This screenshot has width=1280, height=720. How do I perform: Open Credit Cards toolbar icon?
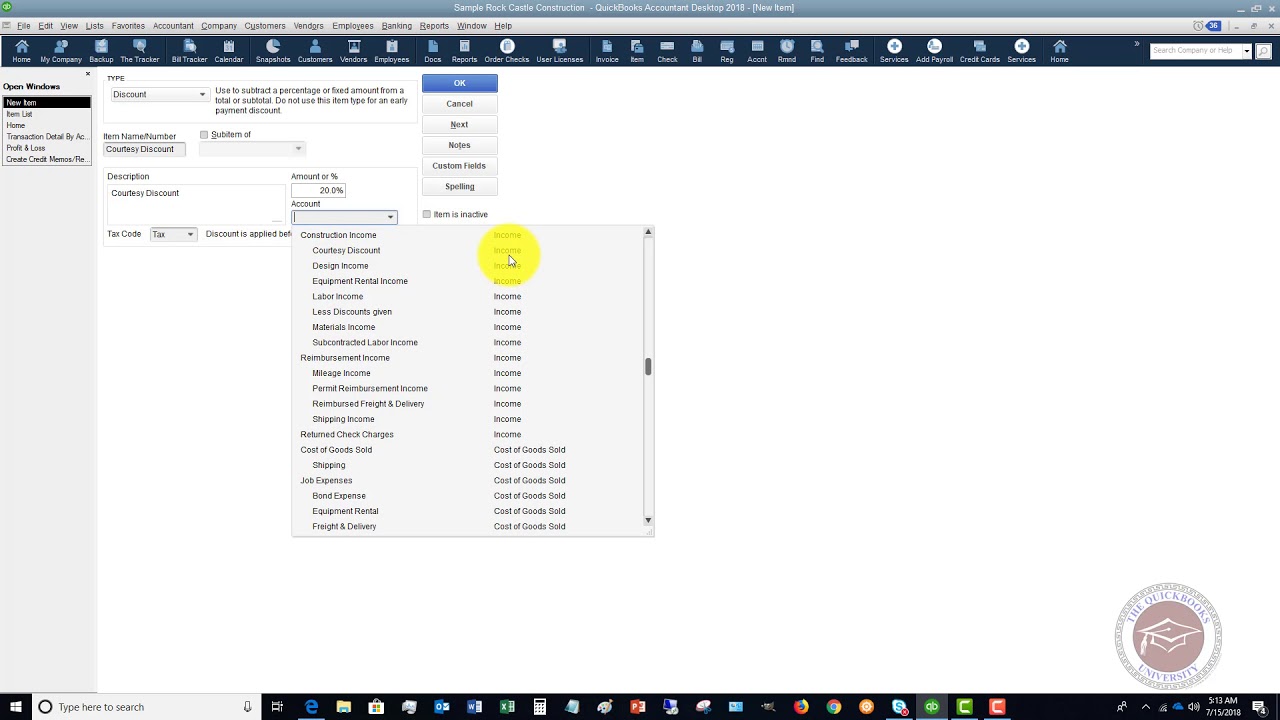pos(979,51)
